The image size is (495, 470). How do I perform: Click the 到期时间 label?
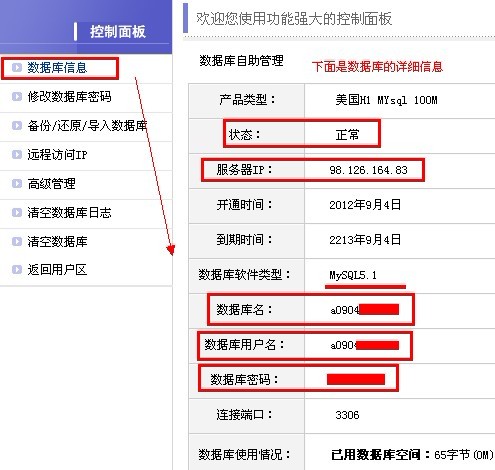point(244,240)
